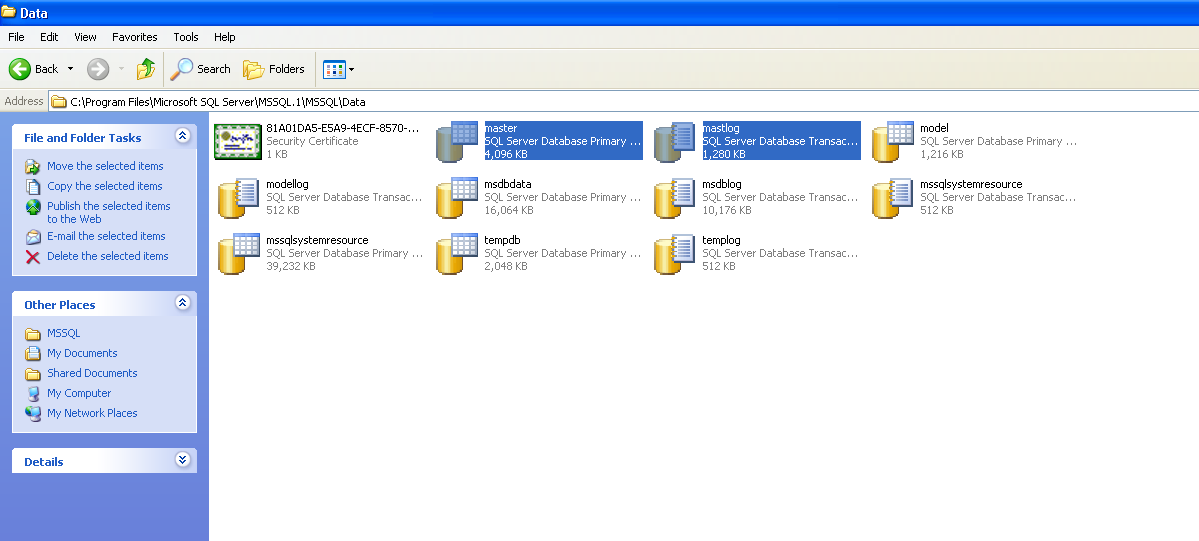
Task: Click Publish the selected items to the Web
Action: [109, 213]
